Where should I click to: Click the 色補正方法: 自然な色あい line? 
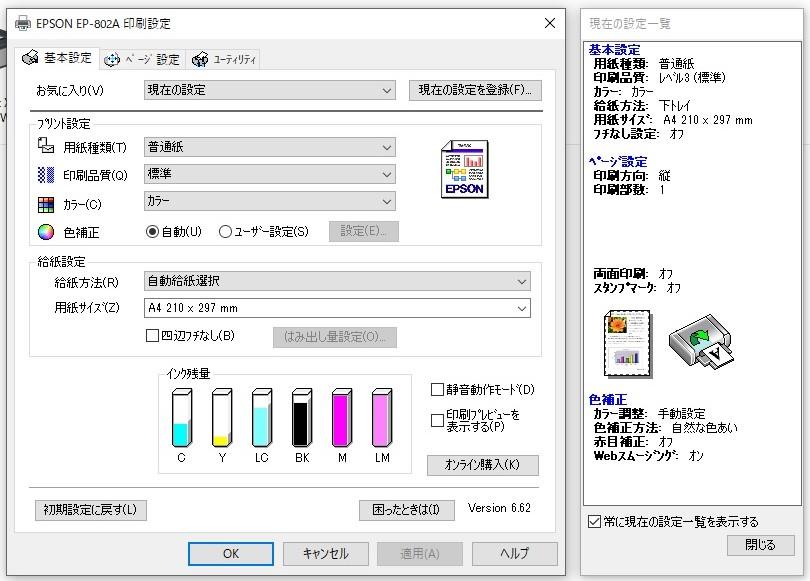(665, 428)
